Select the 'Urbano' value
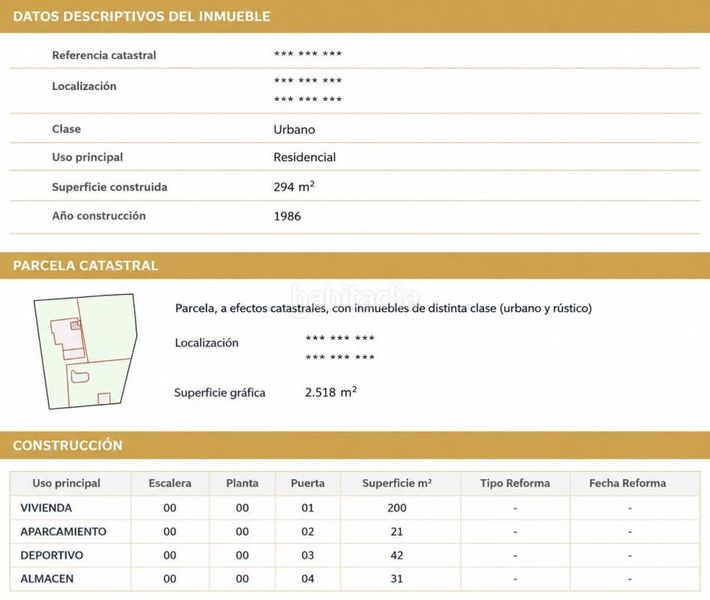 pyautogui.click(x=294, y=130)
